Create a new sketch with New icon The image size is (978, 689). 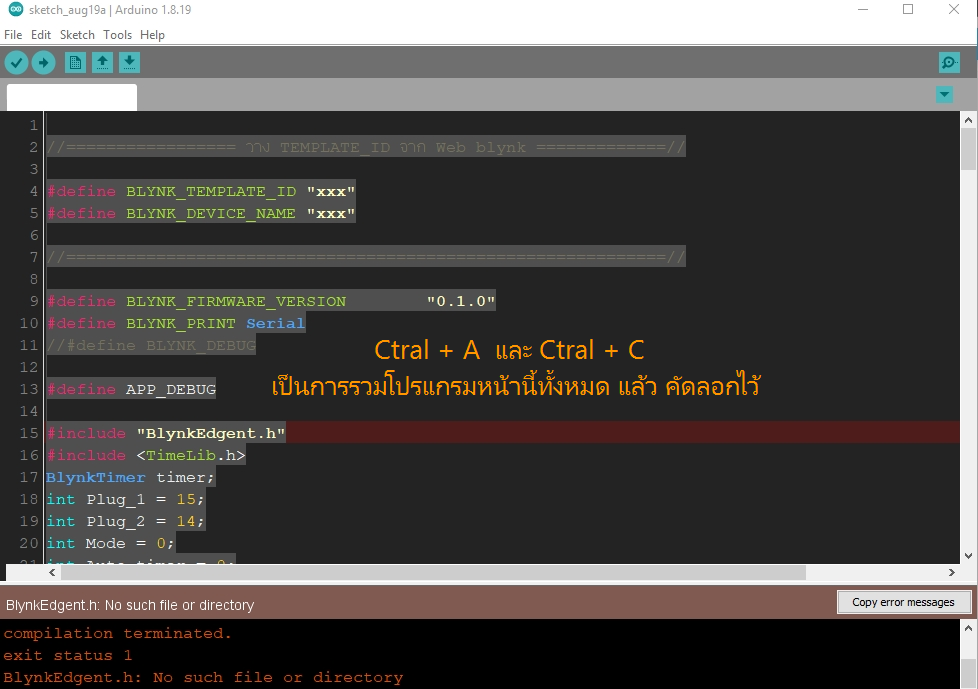(75, 62)
